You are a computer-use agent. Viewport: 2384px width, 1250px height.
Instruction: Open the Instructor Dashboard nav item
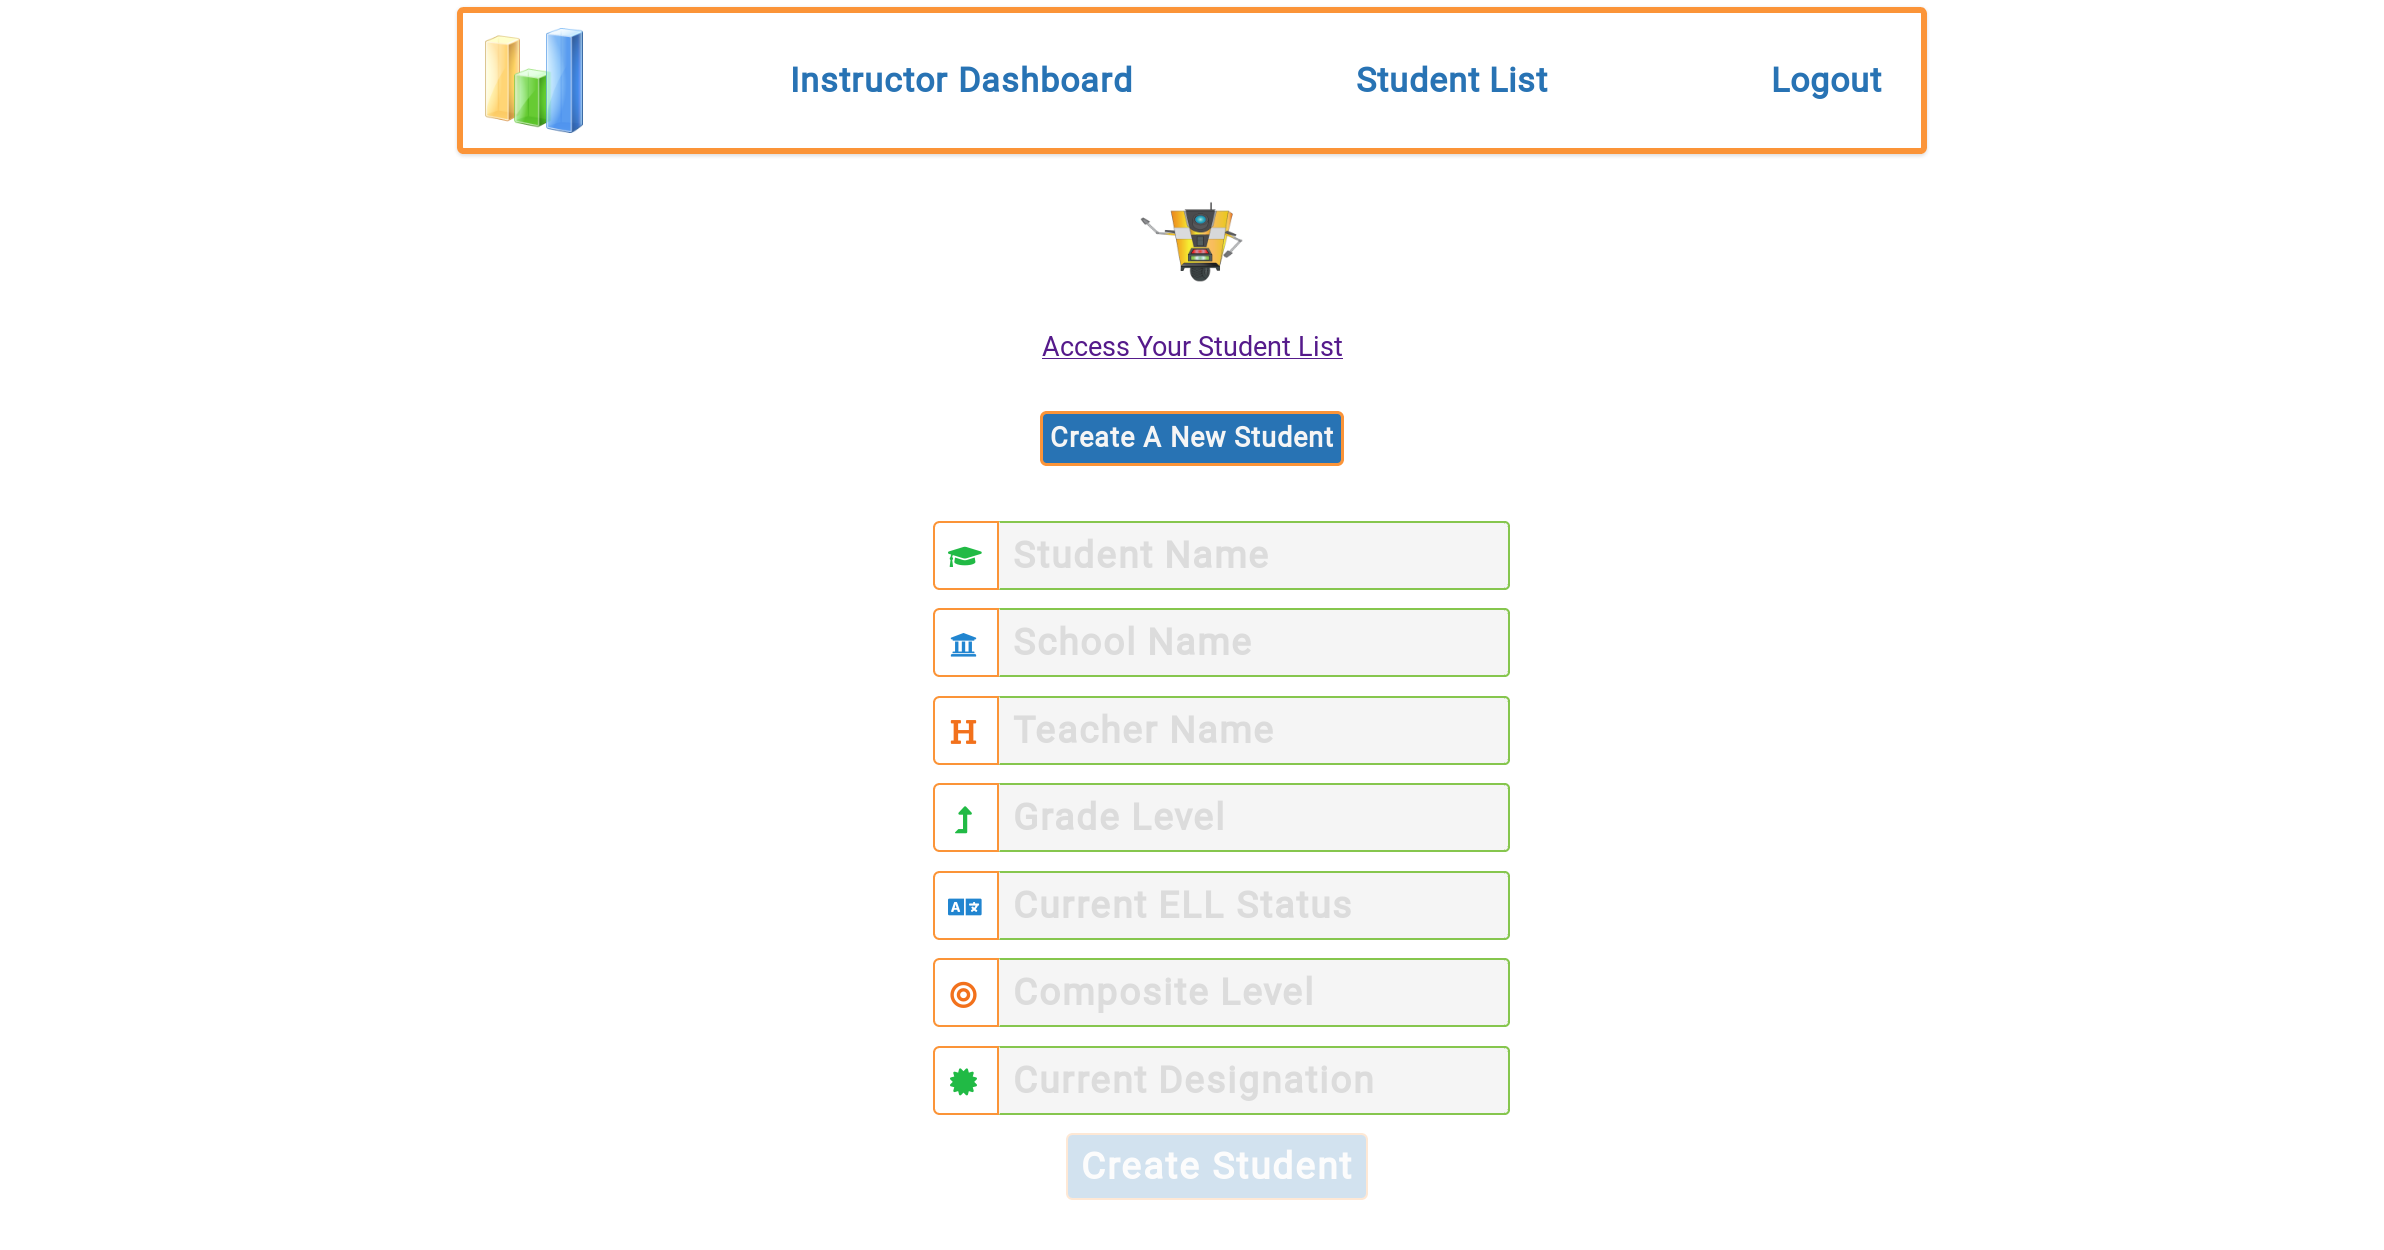click(961, 80)
